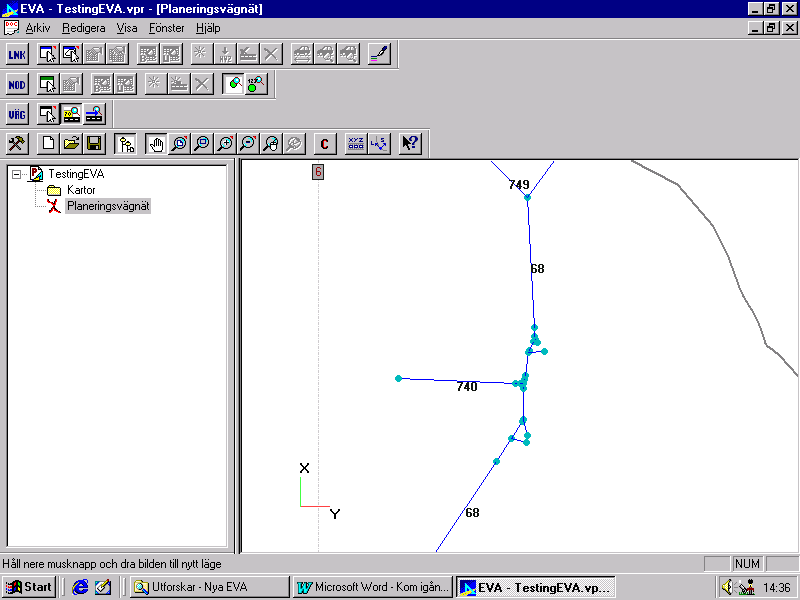Select road with cursor tool in VÄG row

click(x=48, y=114)
